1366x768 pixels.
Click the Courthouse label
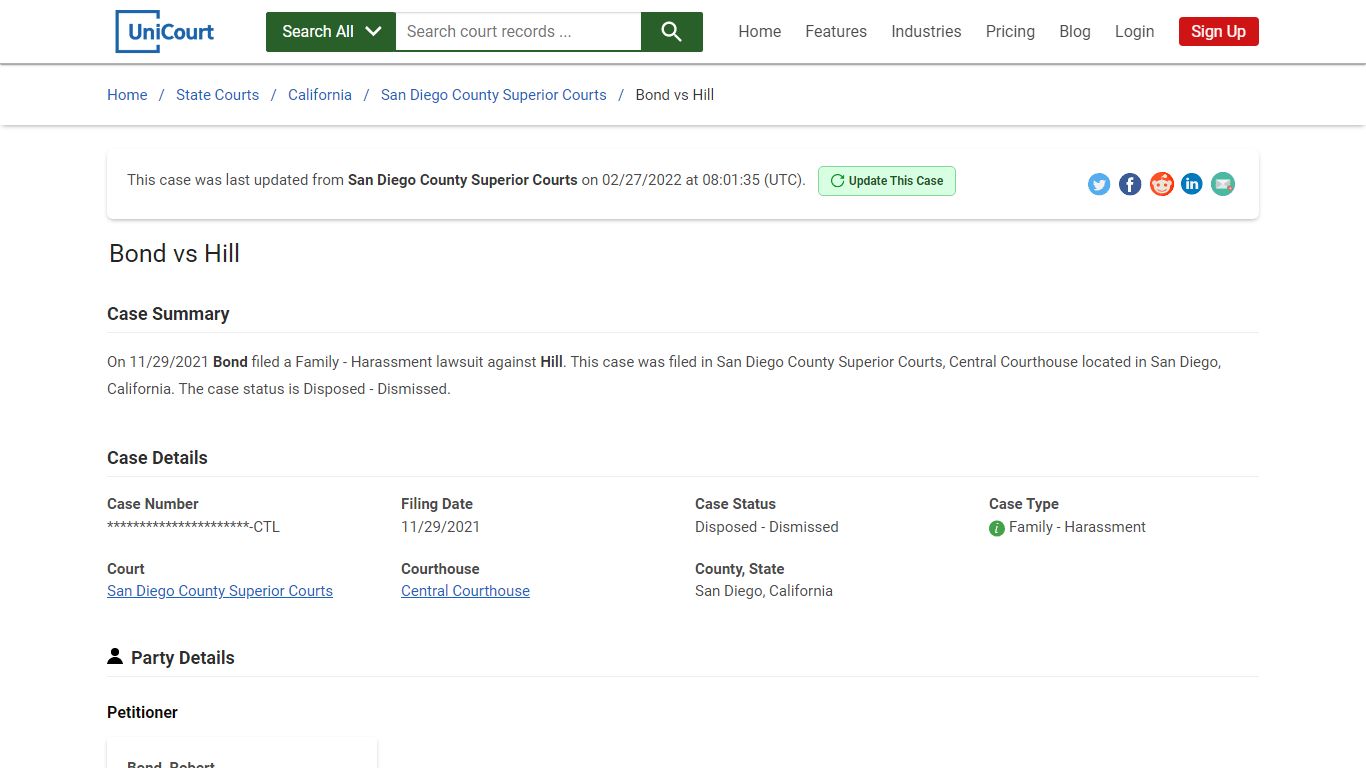click(440, 569)
